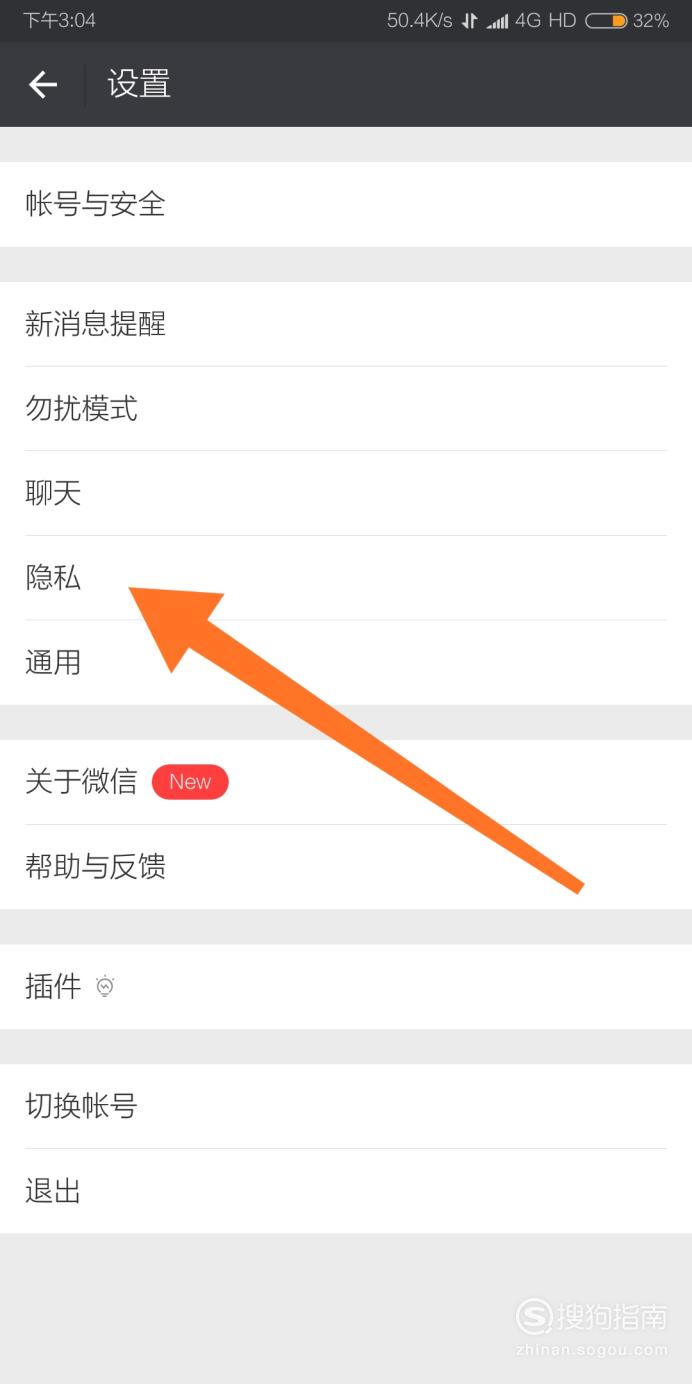Image resolution: width=692 pixels, height=1384 pixels.
Task: Open 插件 settings
Action: pos(346,987)
